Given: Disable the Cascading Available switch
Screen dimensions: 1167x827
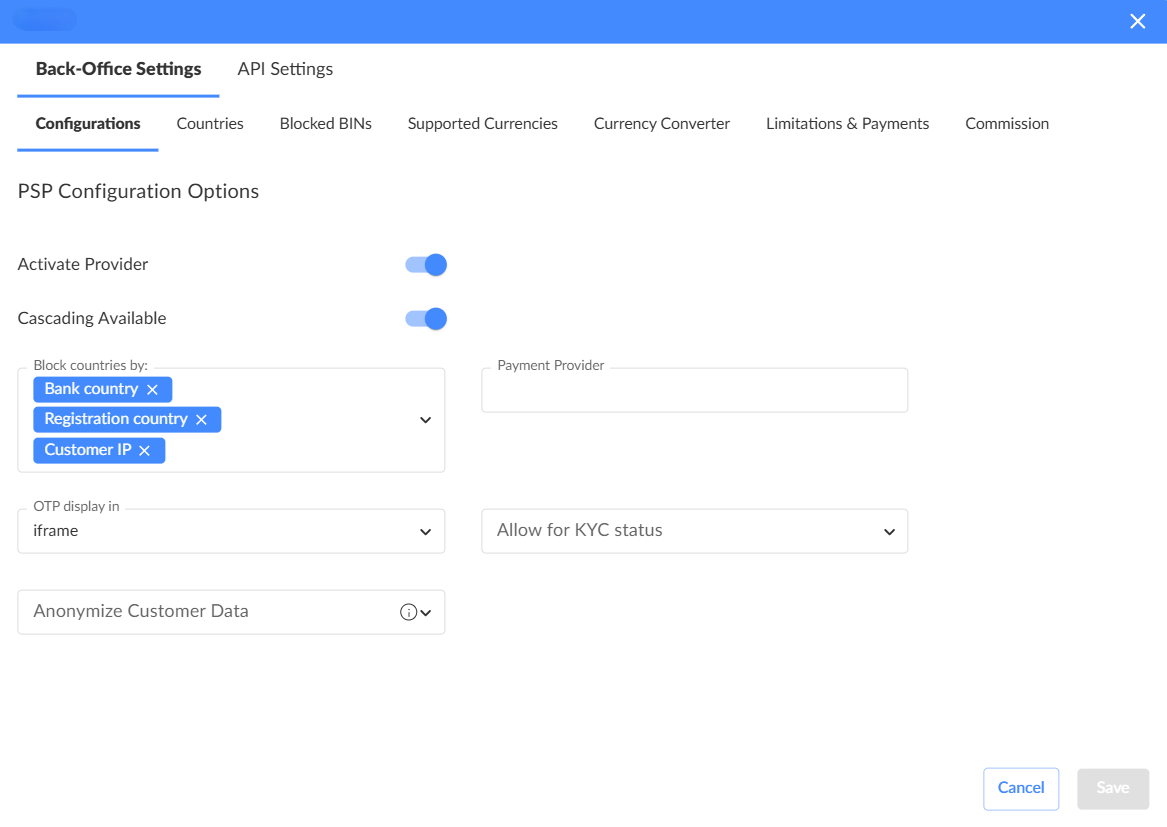Looking at the screenshot, I should [426, 319].
